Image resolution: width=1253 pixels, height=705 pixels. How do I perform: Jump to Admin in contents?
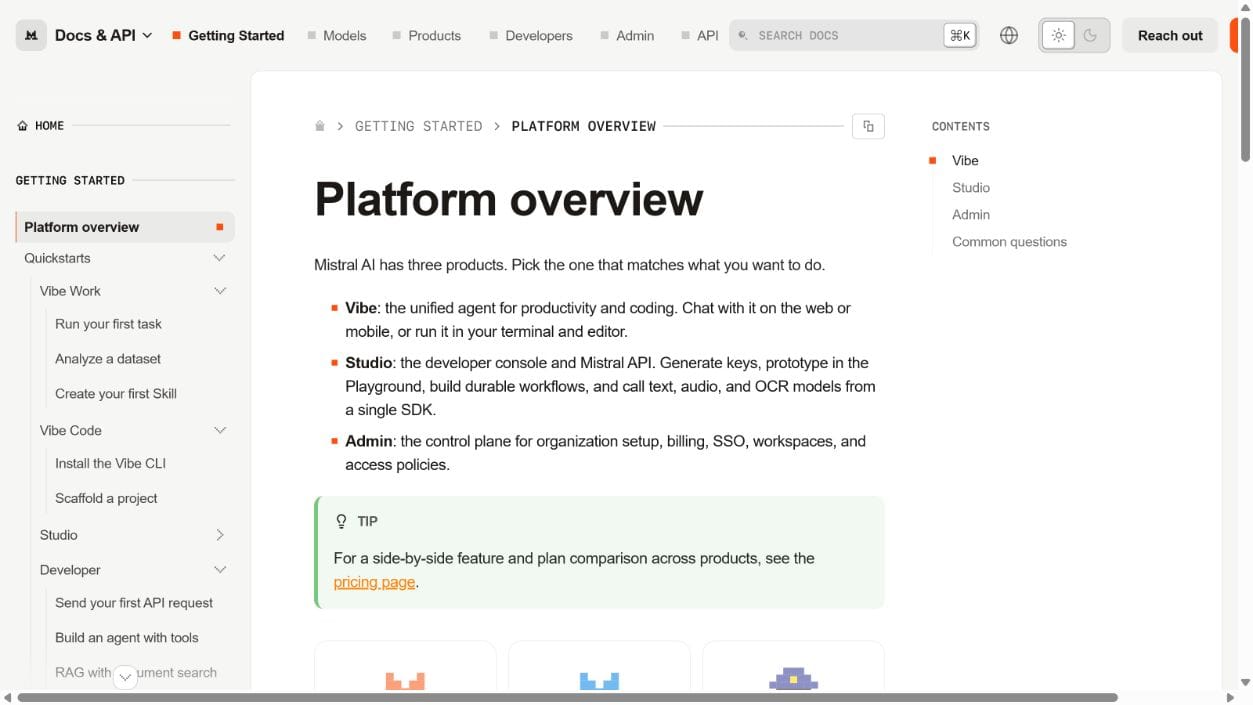971,215
